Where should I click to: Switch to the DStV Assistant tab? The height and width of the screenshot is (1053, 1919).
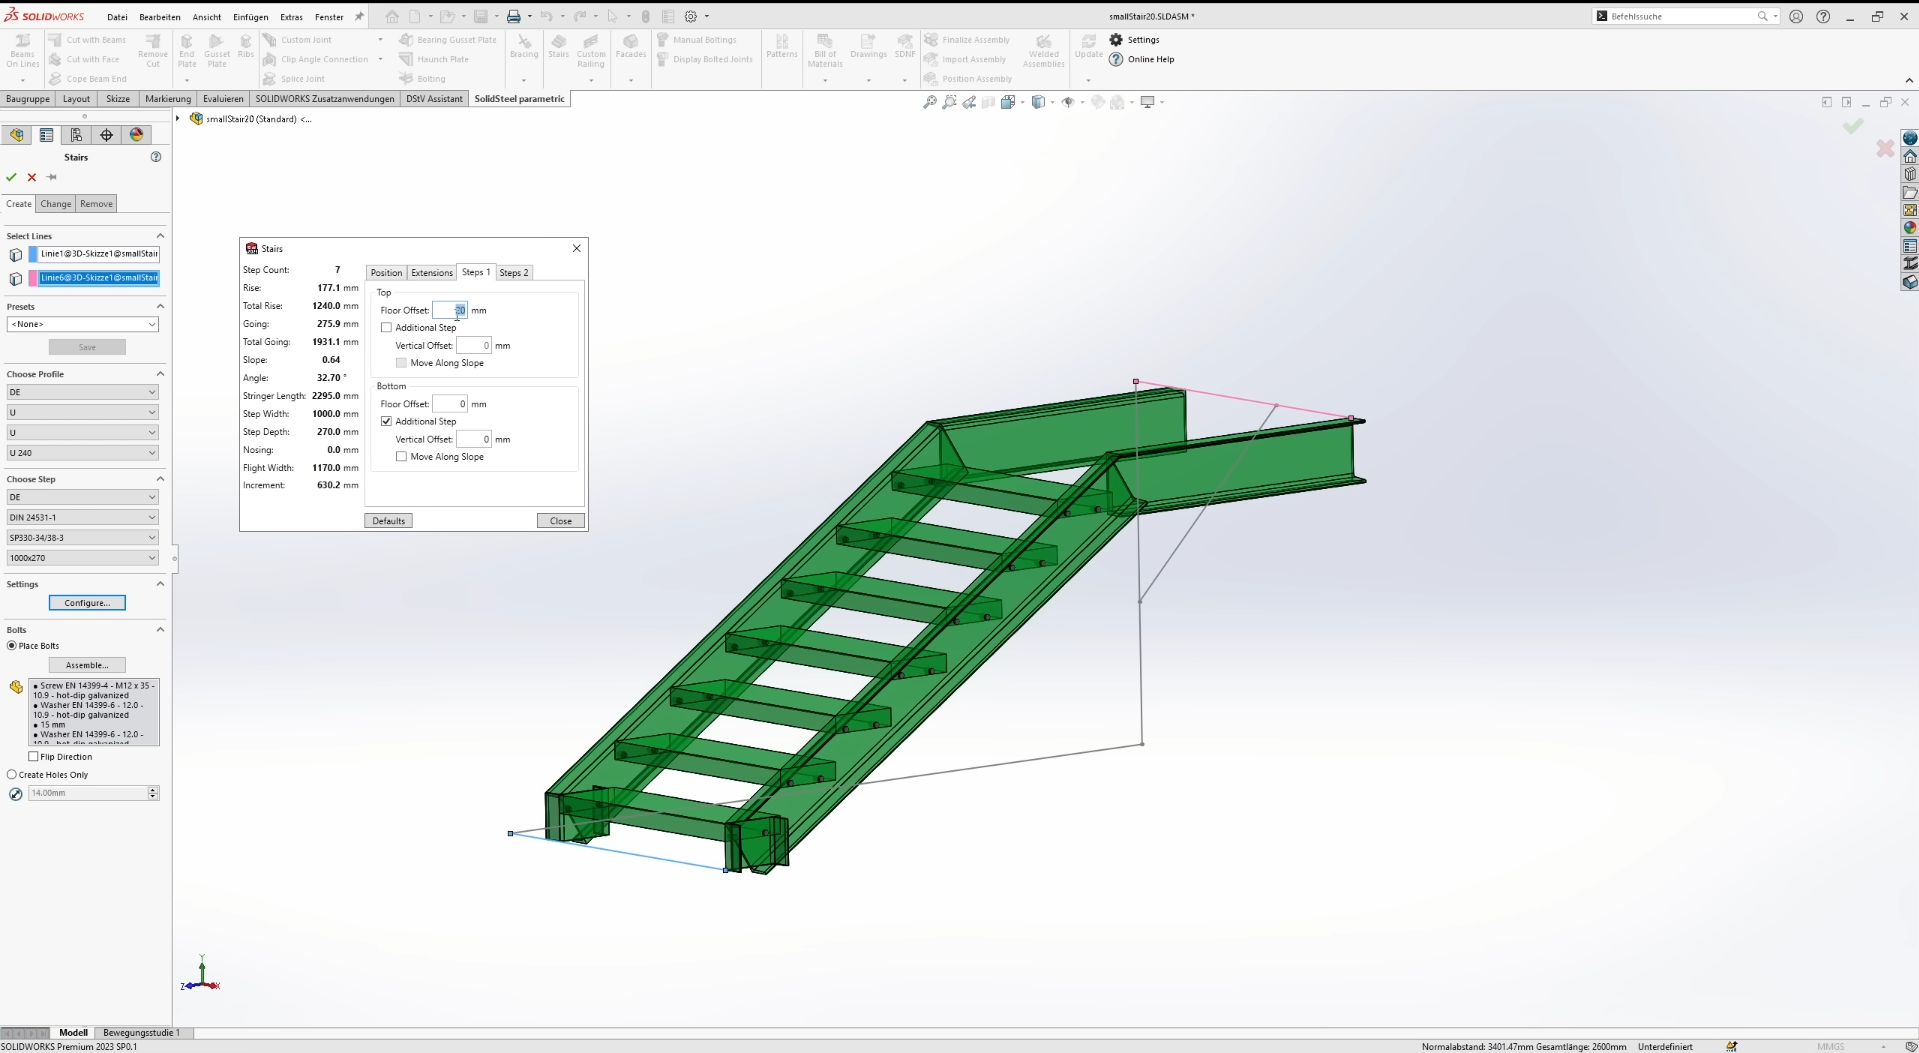click(x=434, y=99)
